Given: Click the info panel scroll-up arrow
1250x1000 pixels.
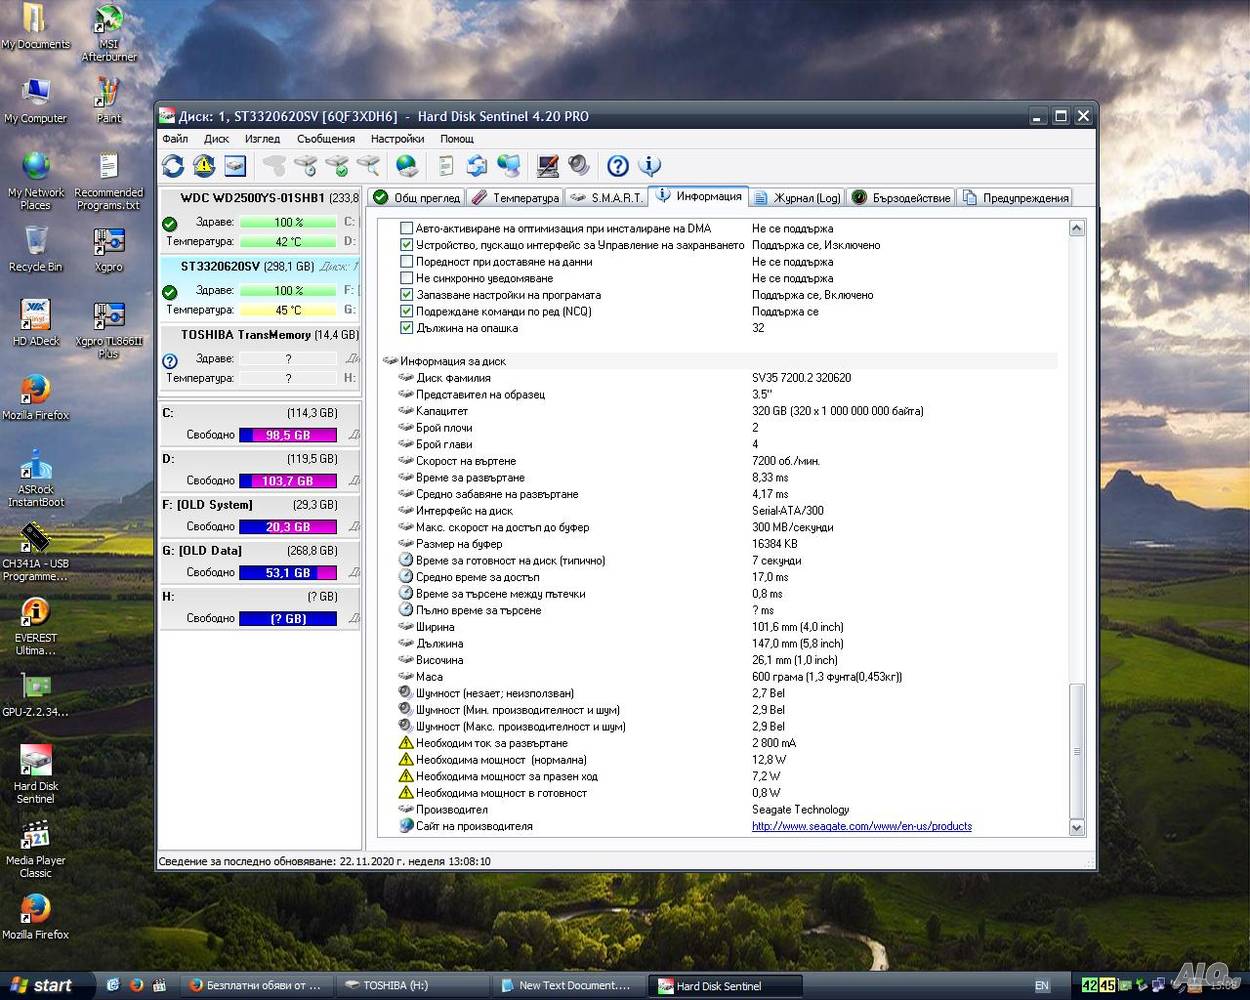Looking at the screenshot, I should coord(1077,228).
